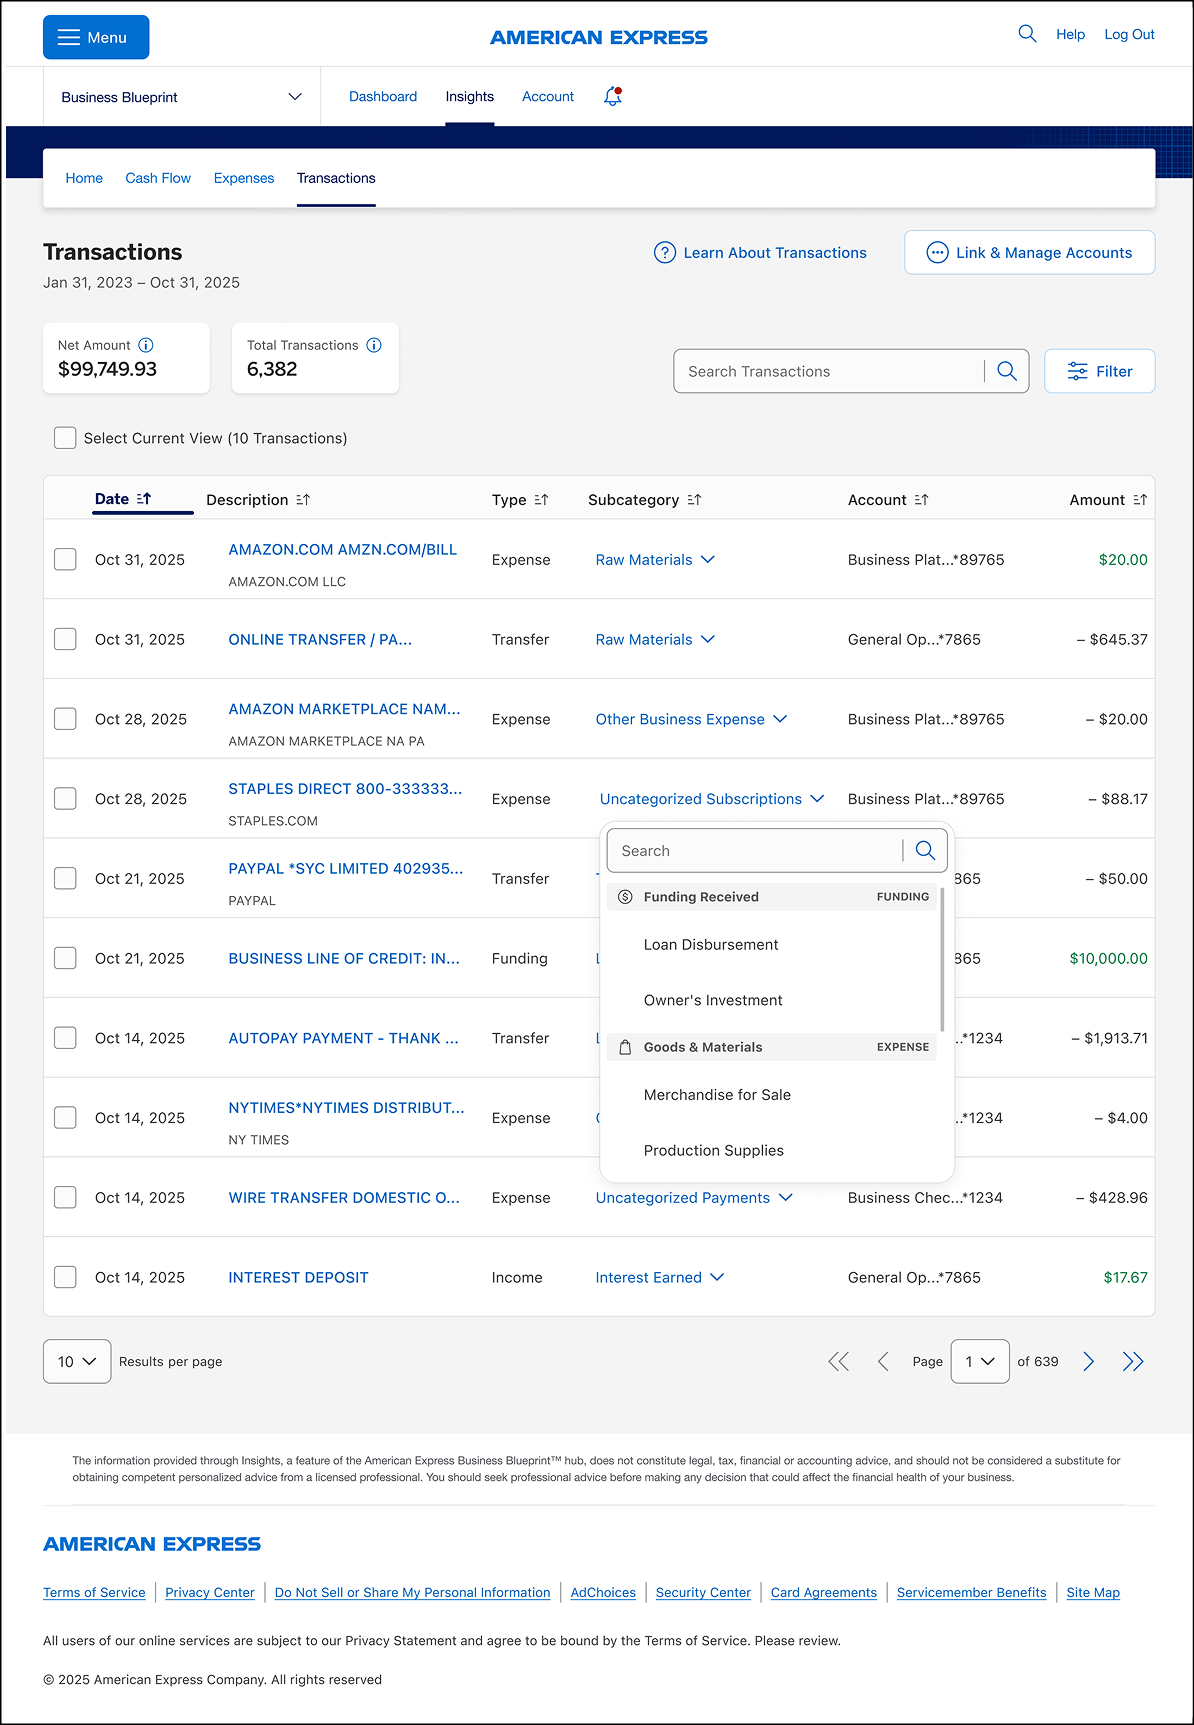Open WIRE TRANSFER DOMESTIC transaction link
The image size is (1194, 1725).
(344, 1197)
